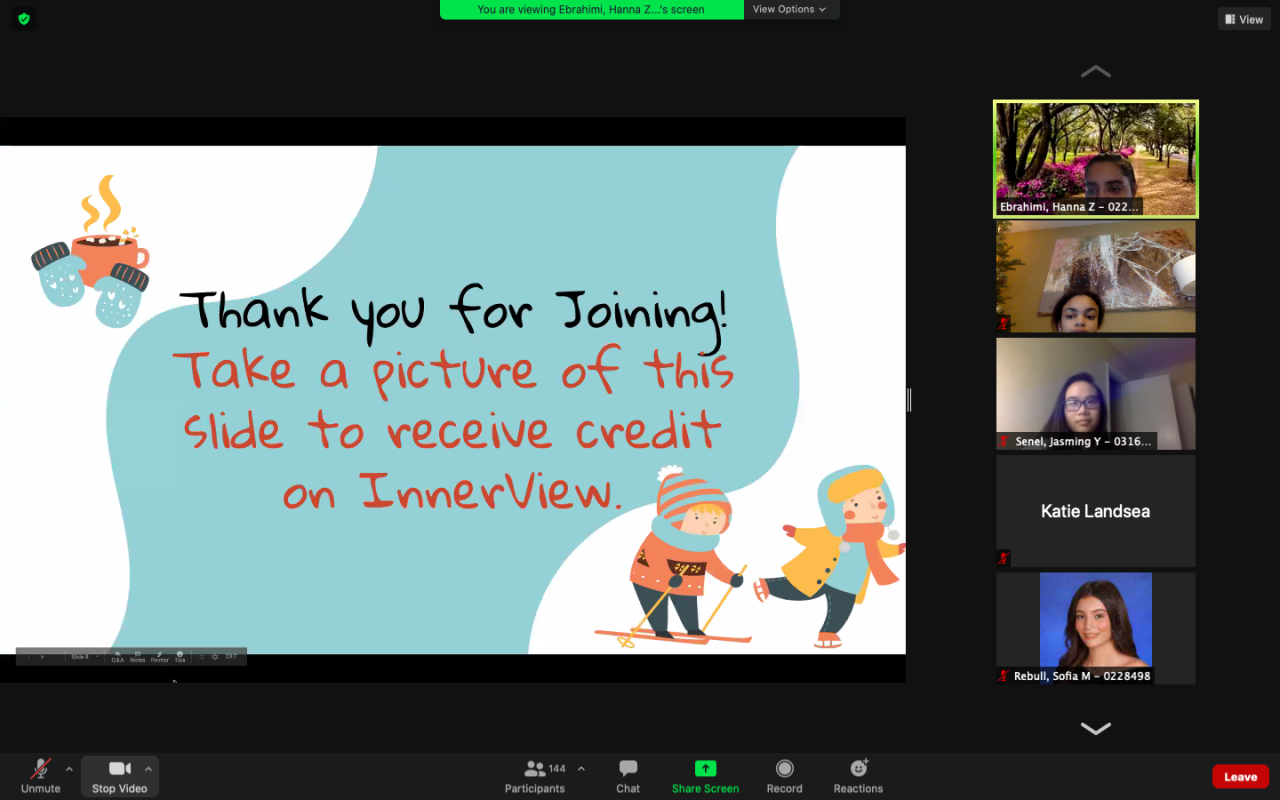Click the "Rebull, Sofia M – 0228498" name label
The image size is (1280, 800).
[x=1083, y=676]
